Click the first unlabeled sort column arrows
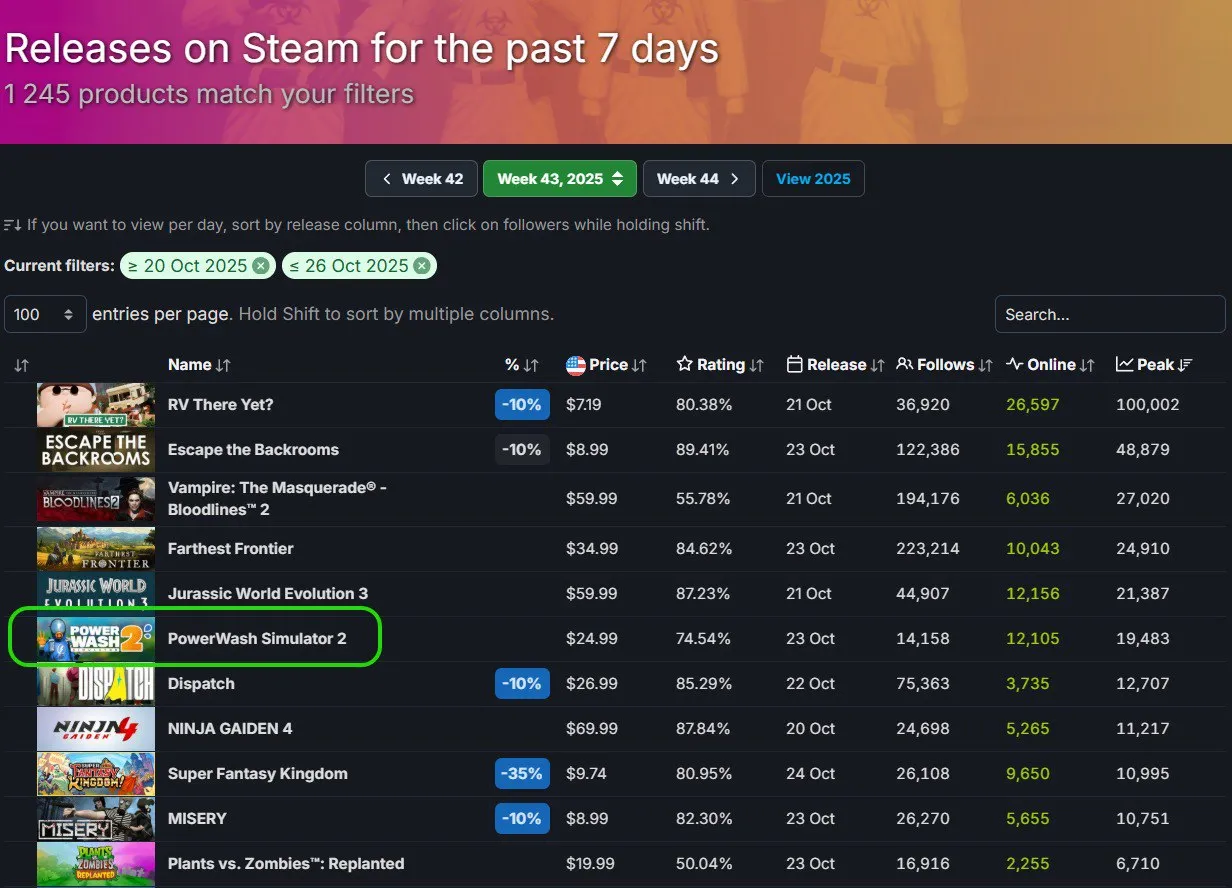Viewport: 1232px width, 888px height. (21, 366)
